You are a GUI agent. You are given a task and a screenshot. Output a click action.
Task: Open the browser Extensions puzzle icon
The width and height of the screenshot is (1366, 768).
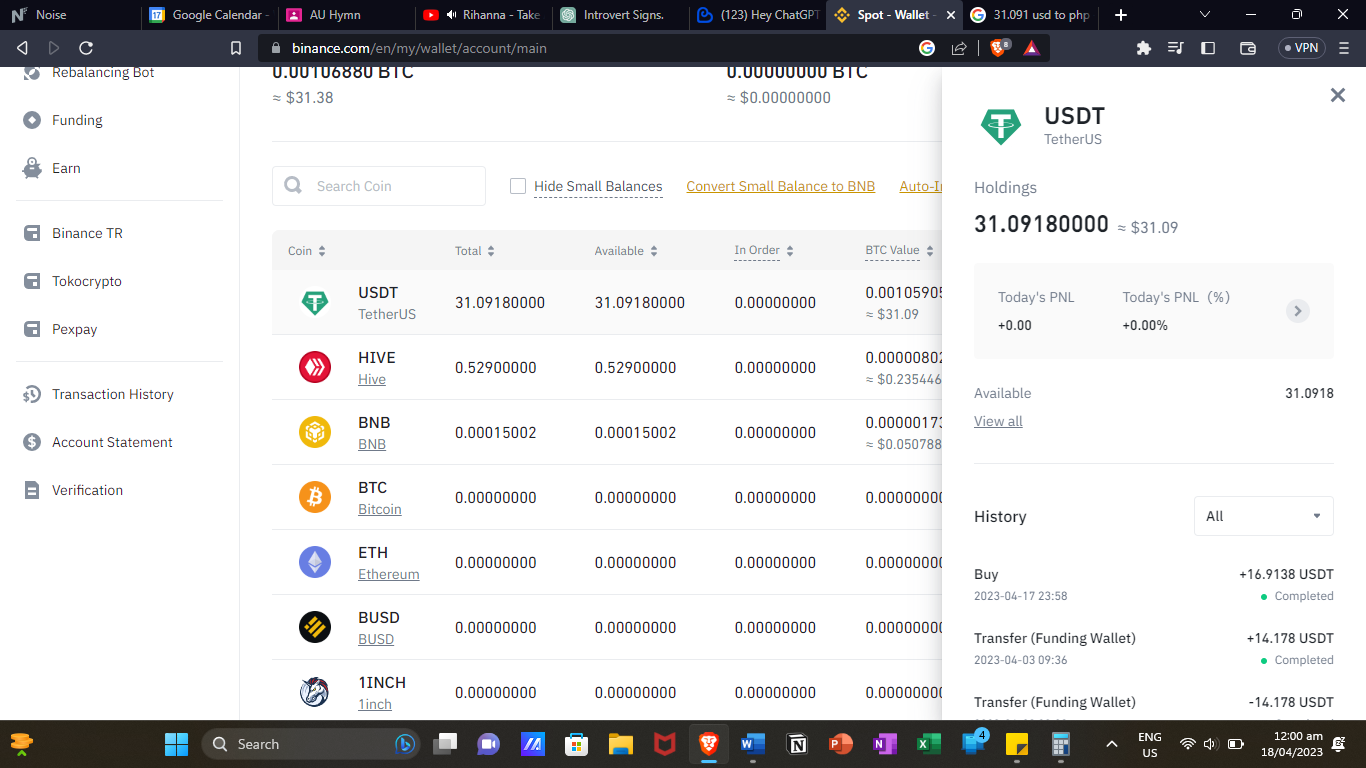pyautogui.click(x=1144, y=48)
